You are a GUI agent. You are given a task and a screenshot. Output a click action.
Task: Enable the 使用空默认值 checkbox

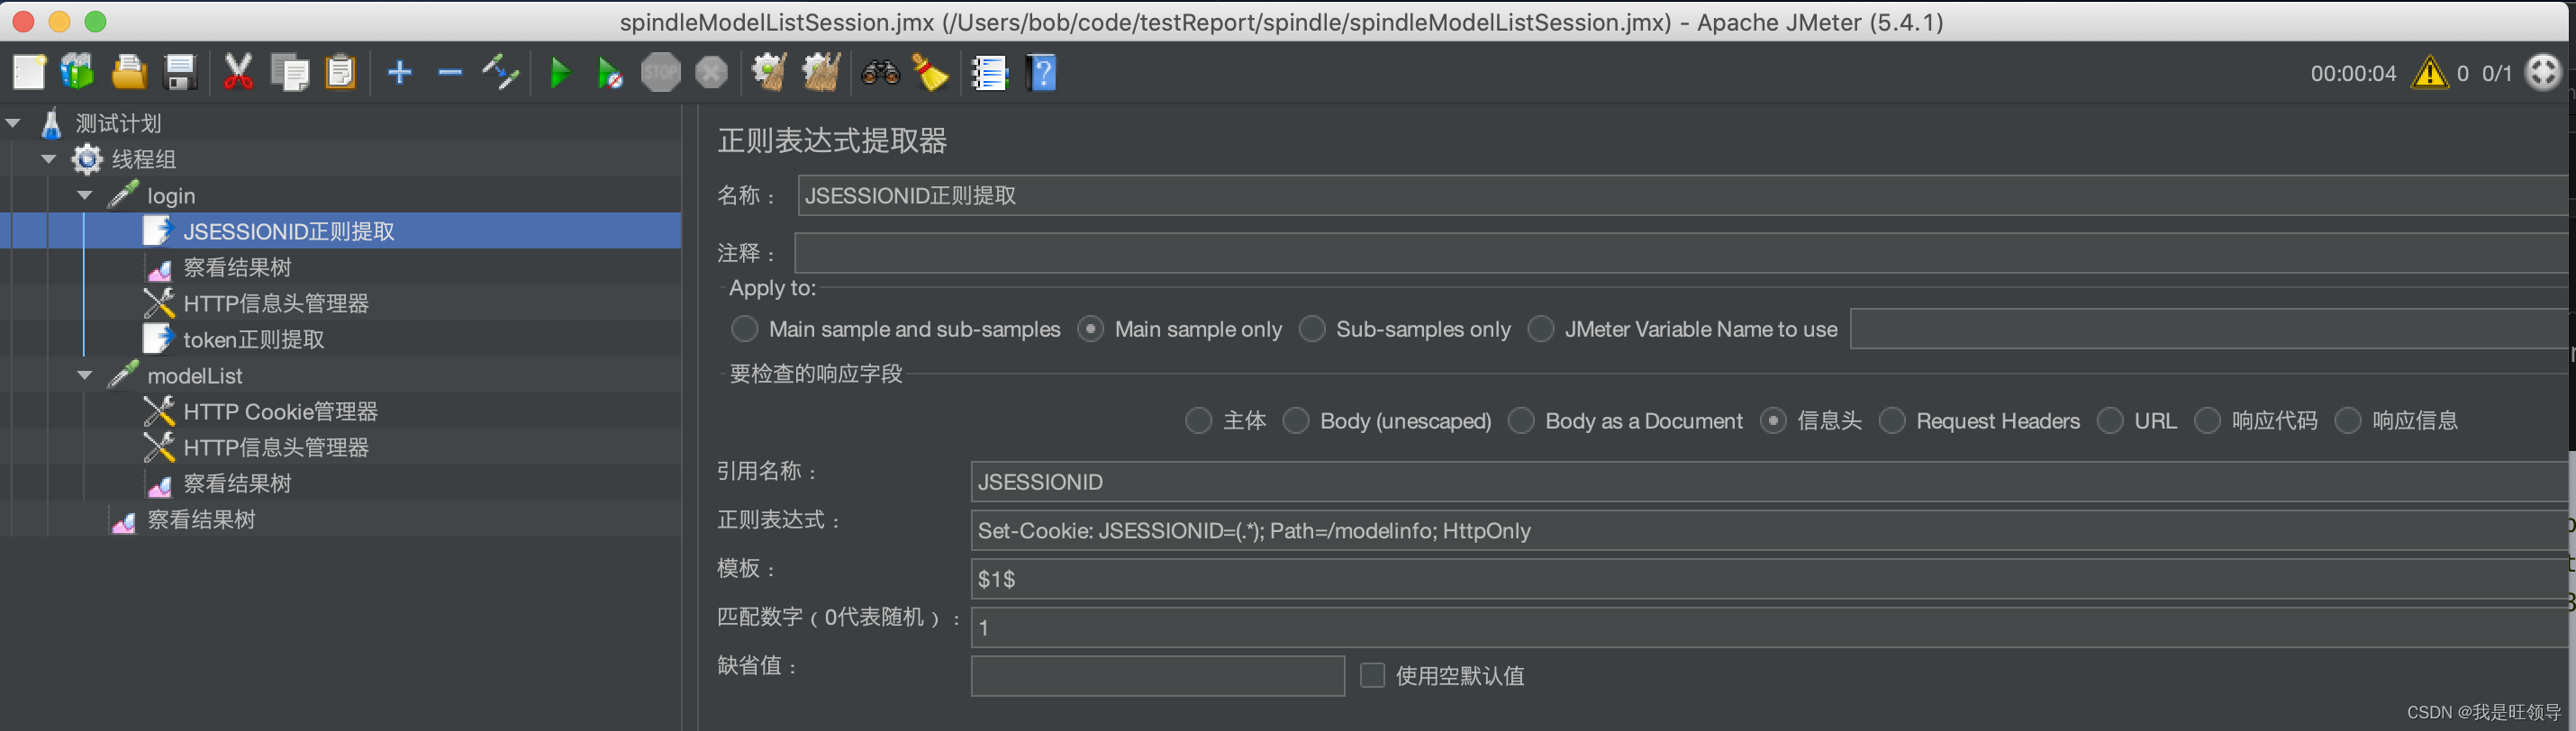[x=1372, y=676]
